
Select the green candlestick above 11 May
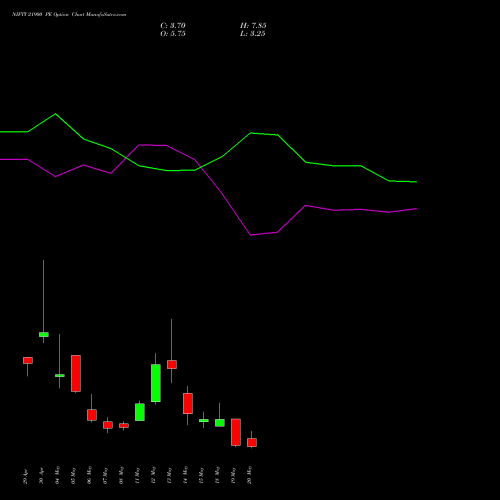point(140,412)
